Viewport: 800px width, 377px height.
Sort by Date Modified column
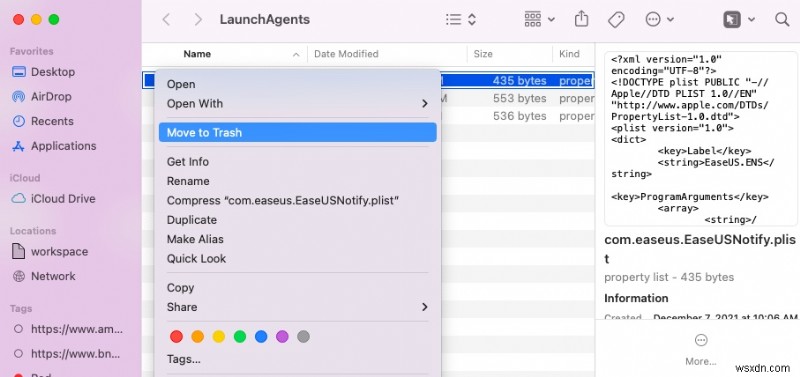point(346,54)
